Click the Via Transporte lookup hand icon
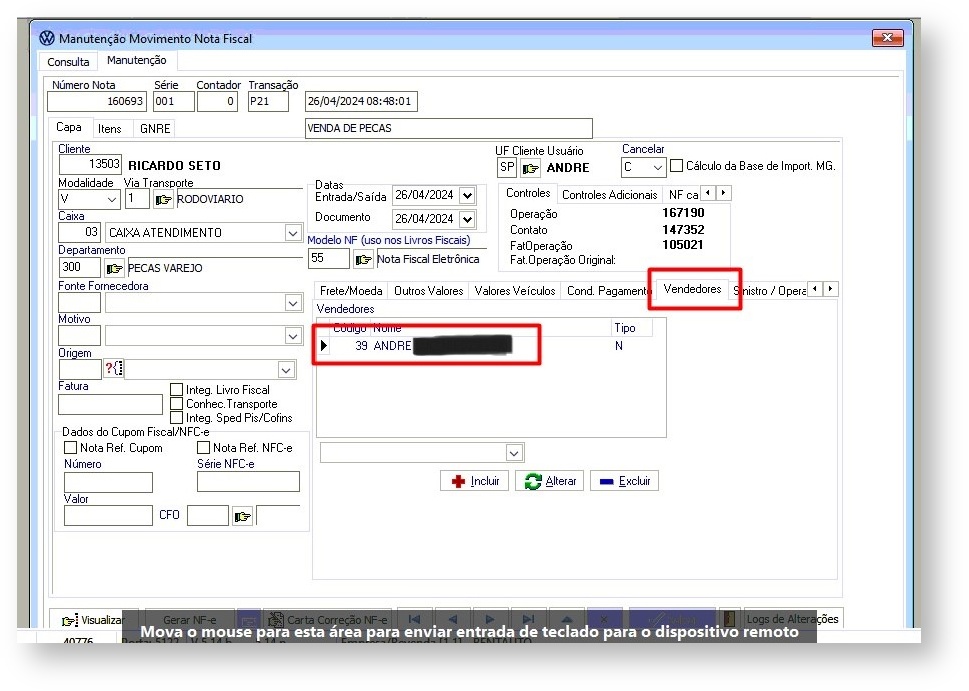This screenshot has height=691, width=969. tap(163, 200)
